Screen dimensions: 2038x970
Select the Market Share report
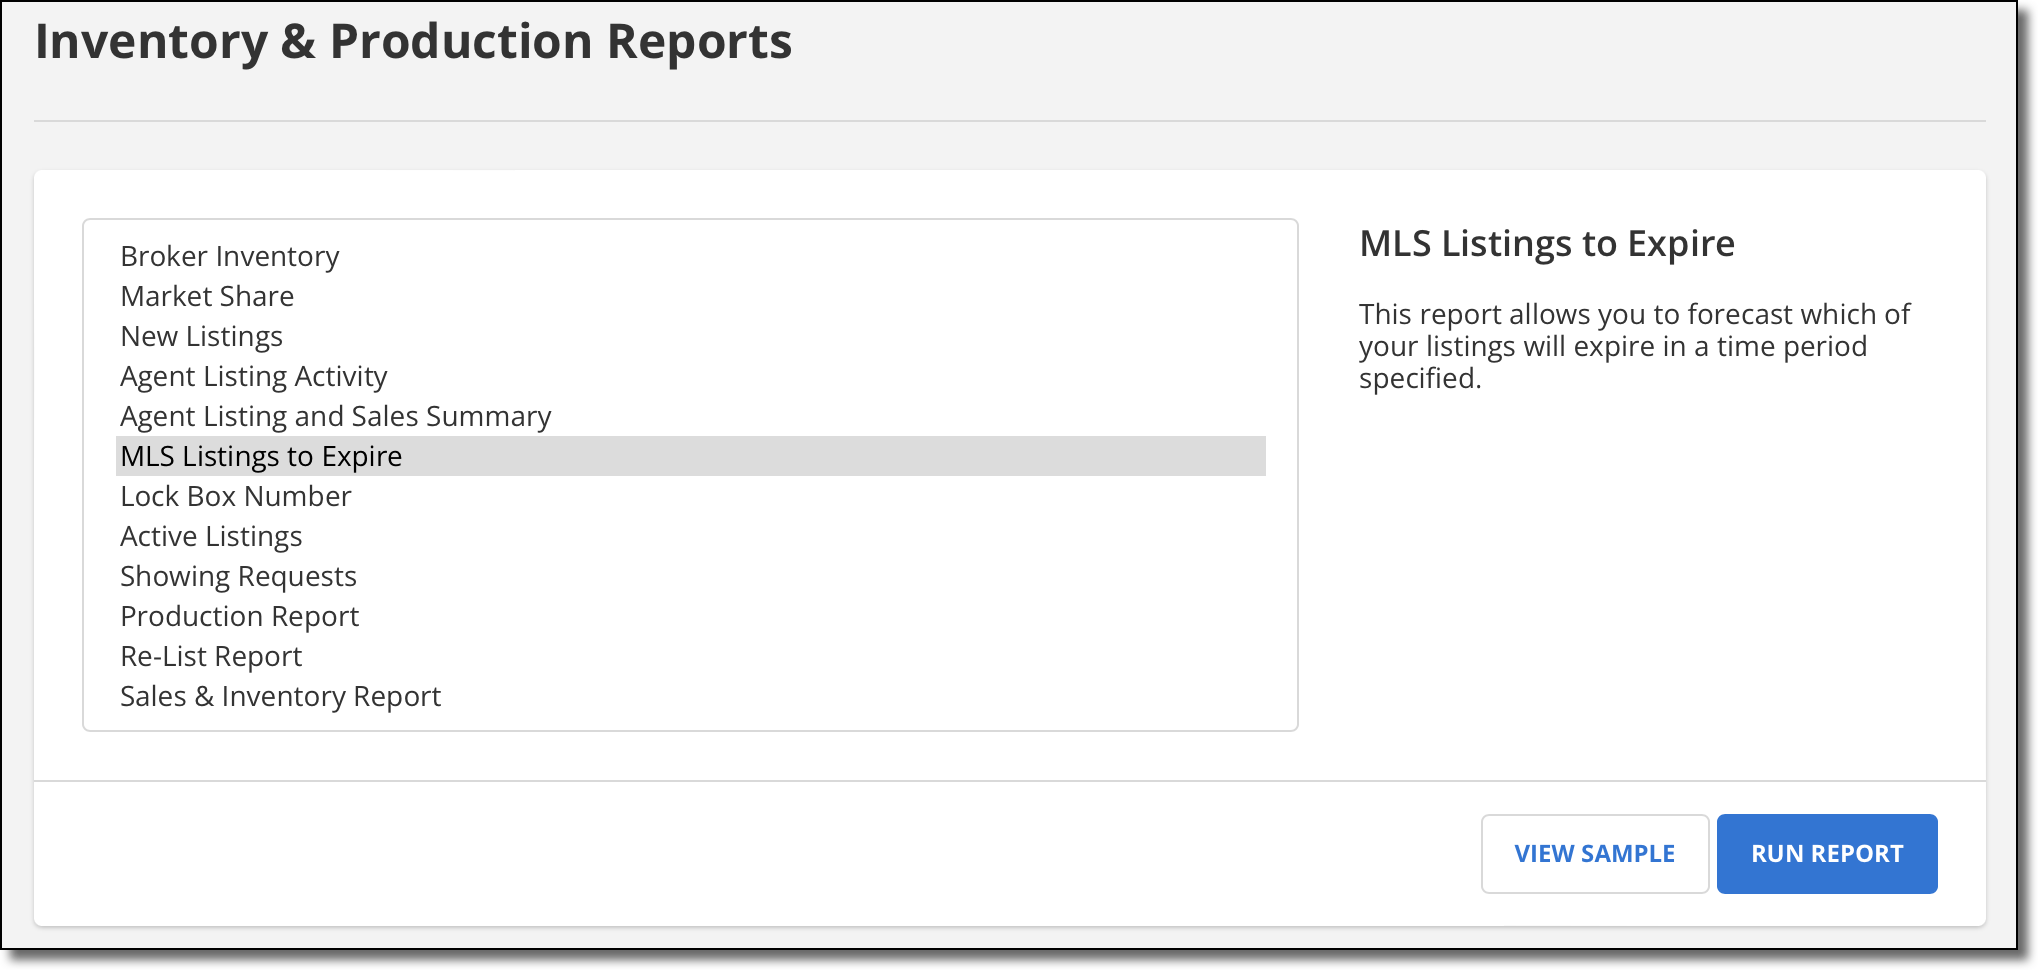pos(206,296)
